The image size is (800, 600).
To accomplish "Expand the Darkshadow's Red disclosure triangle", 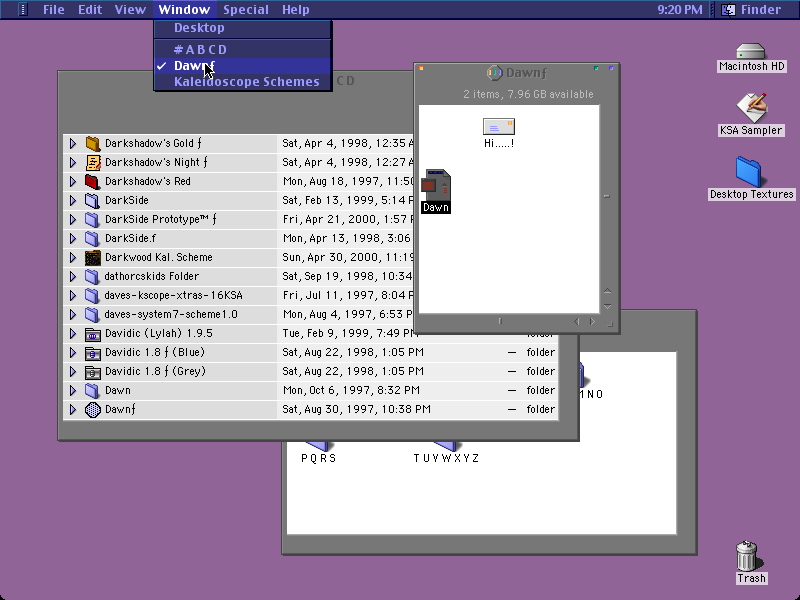I will [x=73, y=181].
